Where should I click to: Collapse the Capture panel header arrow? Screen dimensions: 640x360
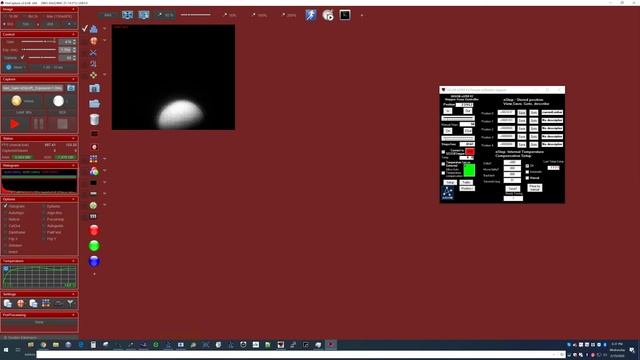pyautogui.click(x=73, y=79)
